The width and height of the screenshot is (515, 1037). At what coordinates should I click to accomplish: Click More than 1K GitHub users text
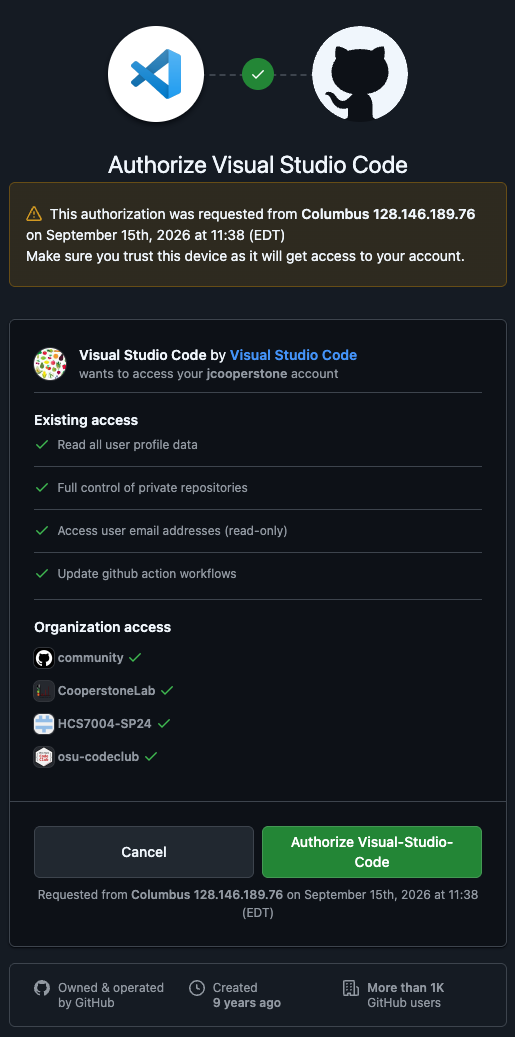point(406,995)
